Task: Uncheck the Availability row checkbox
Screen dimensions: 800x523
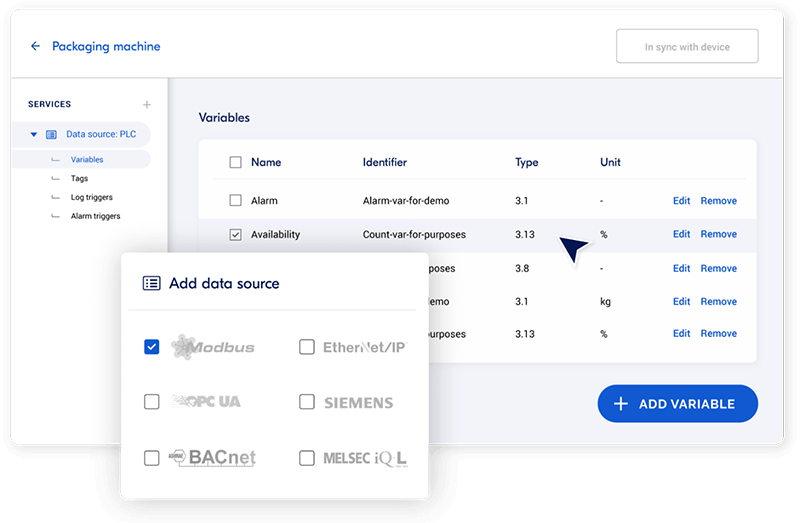Action: point(235,235)
